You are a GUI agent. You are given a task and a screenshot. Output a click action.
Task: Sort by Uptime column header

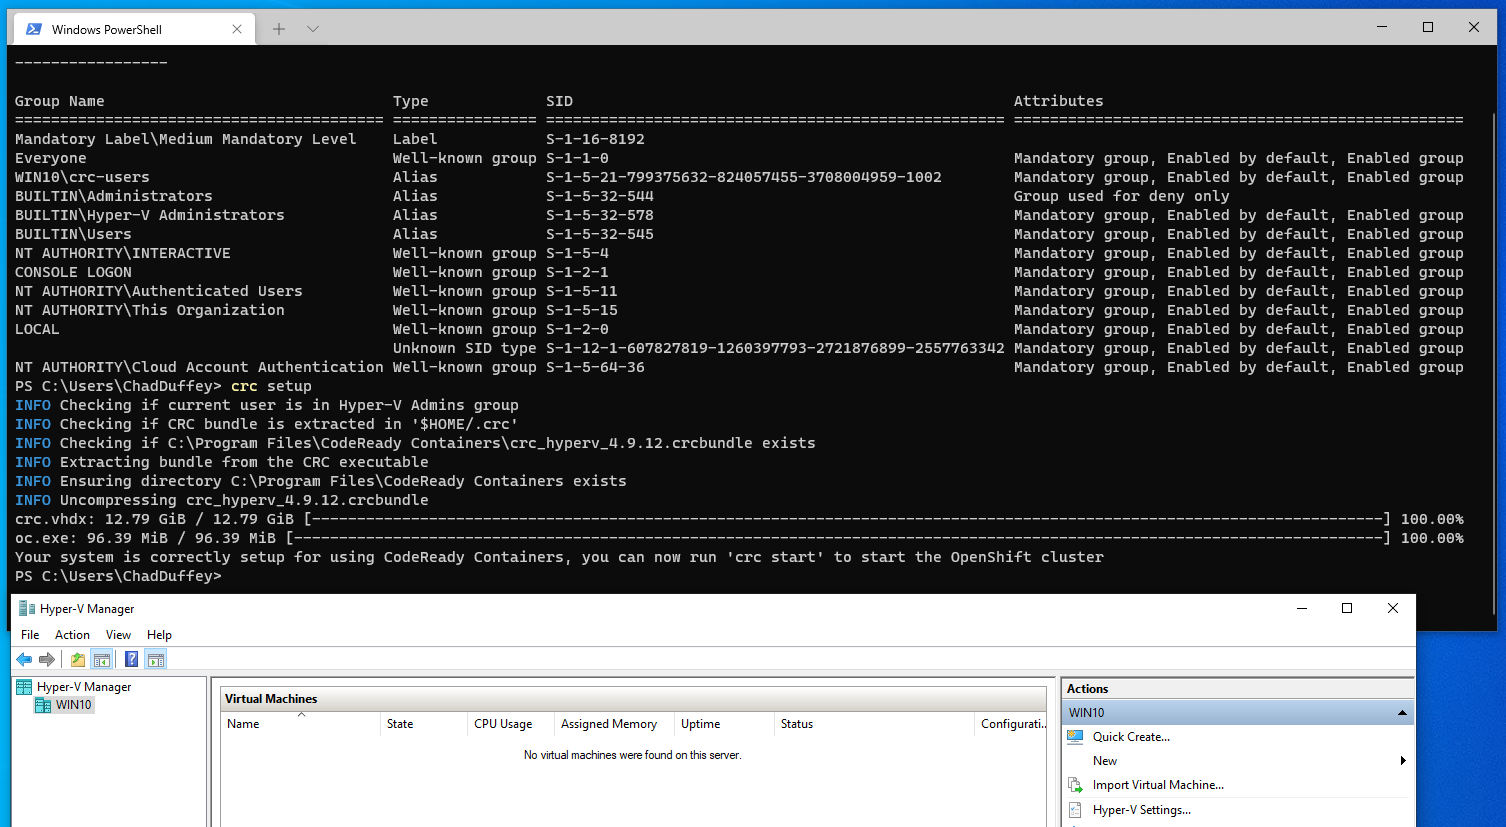click(724, 724)
